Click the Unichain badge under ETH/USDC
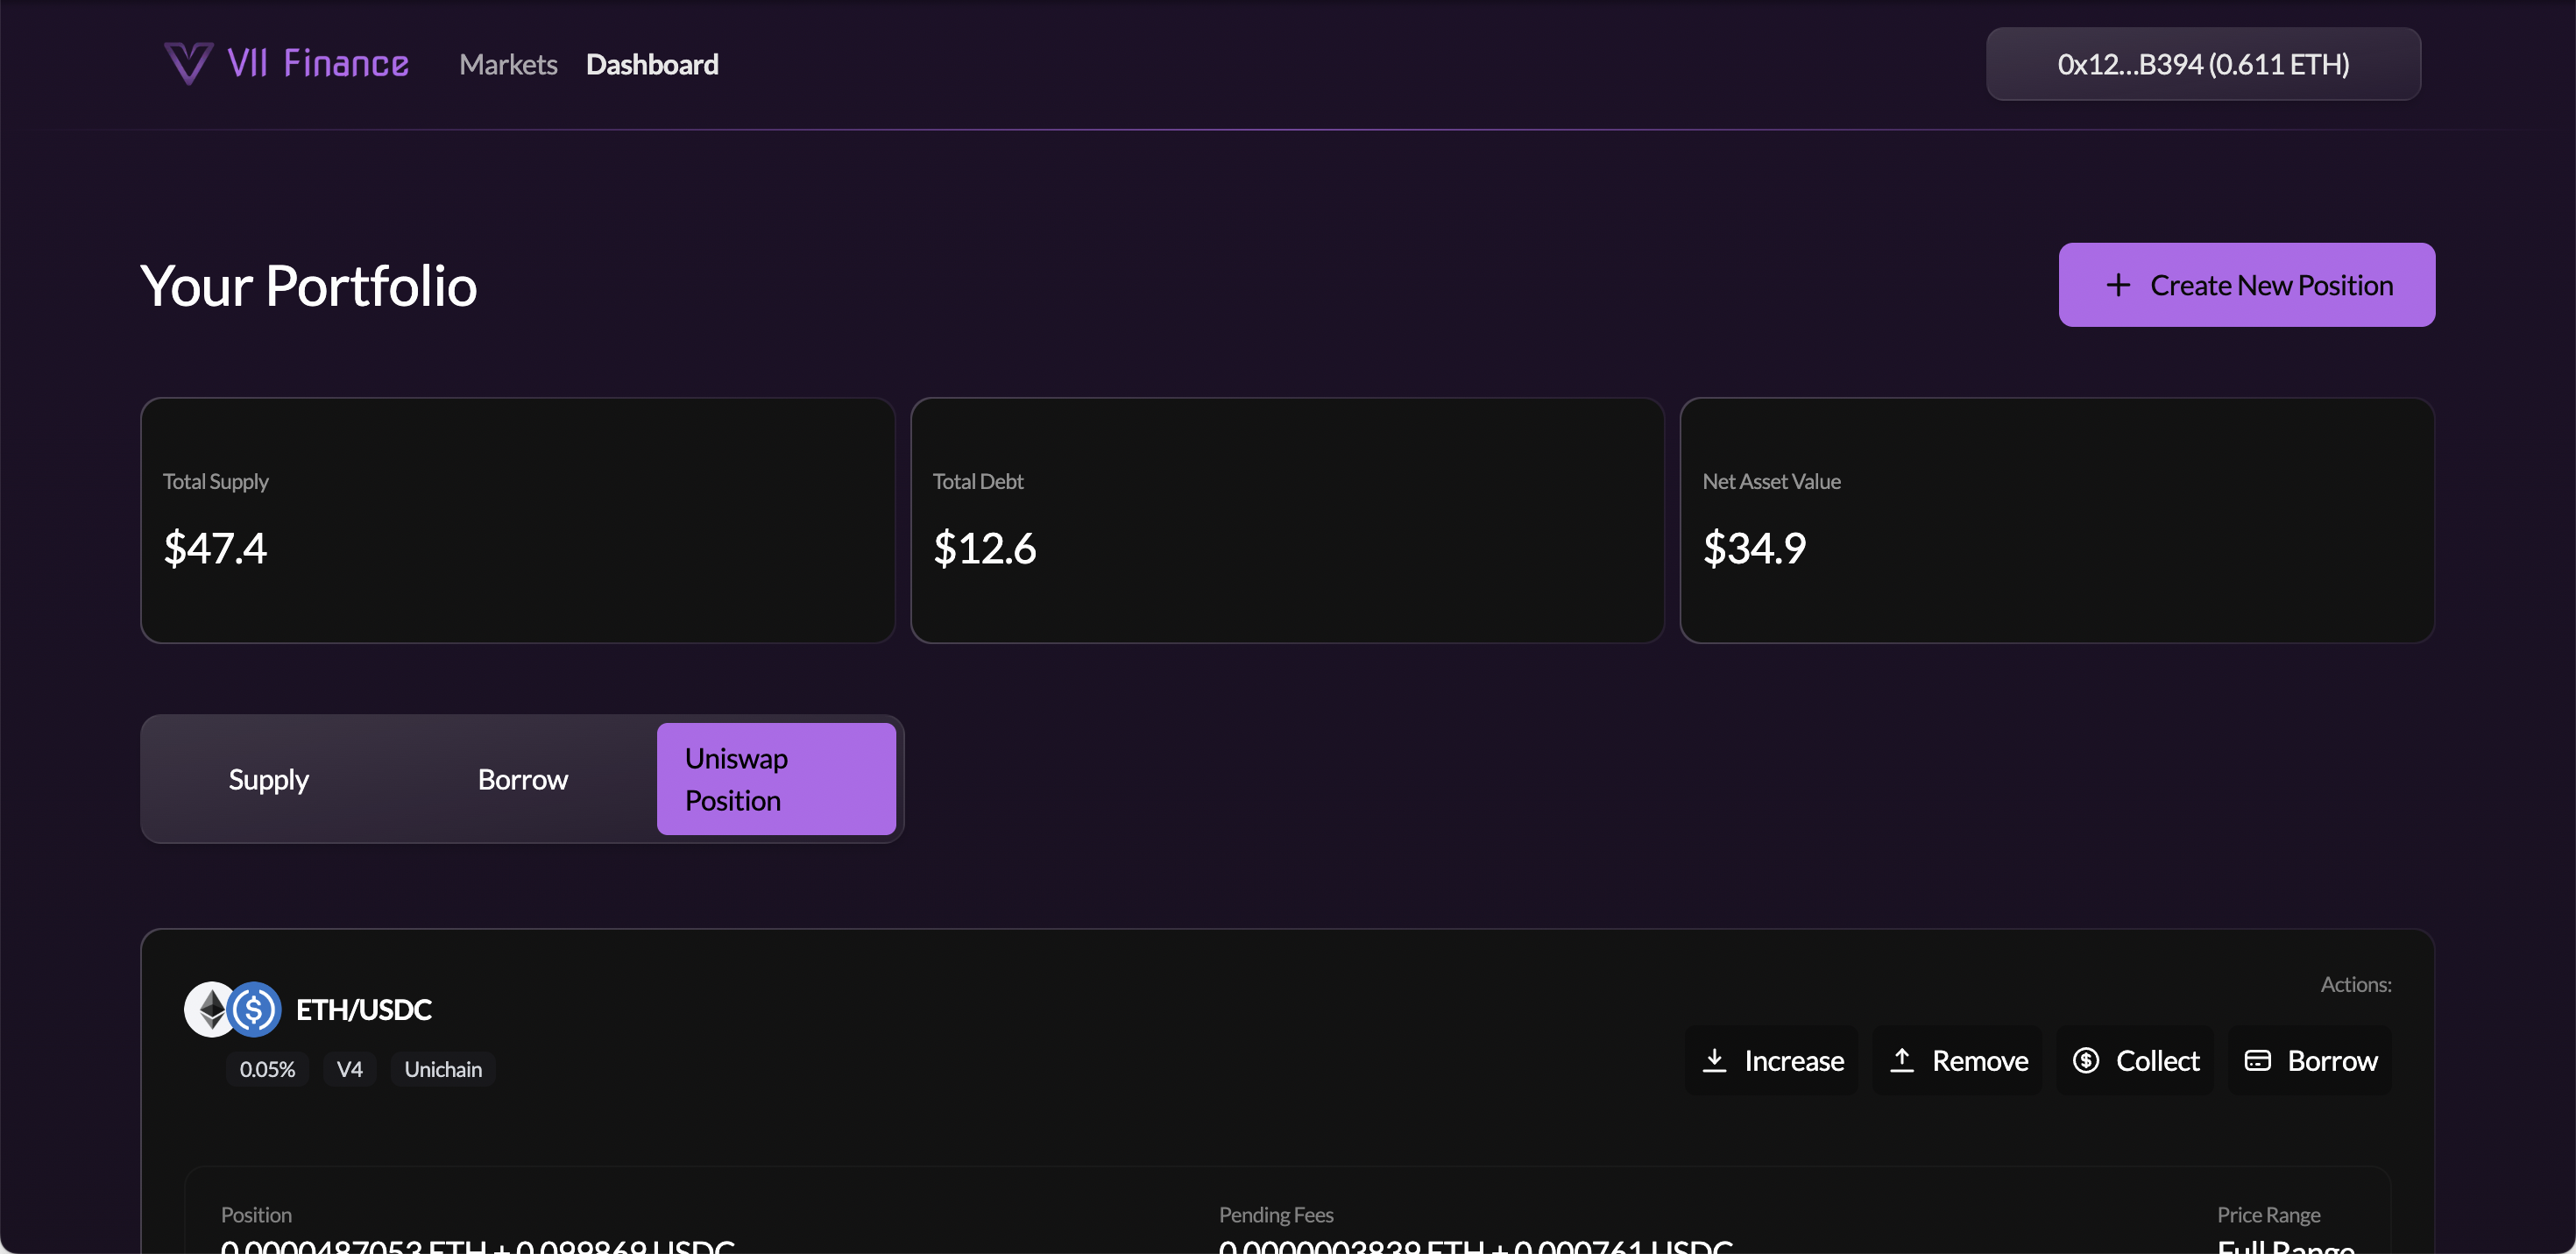This screenshot has width=2576, height=1254. tap(443, 1068)
